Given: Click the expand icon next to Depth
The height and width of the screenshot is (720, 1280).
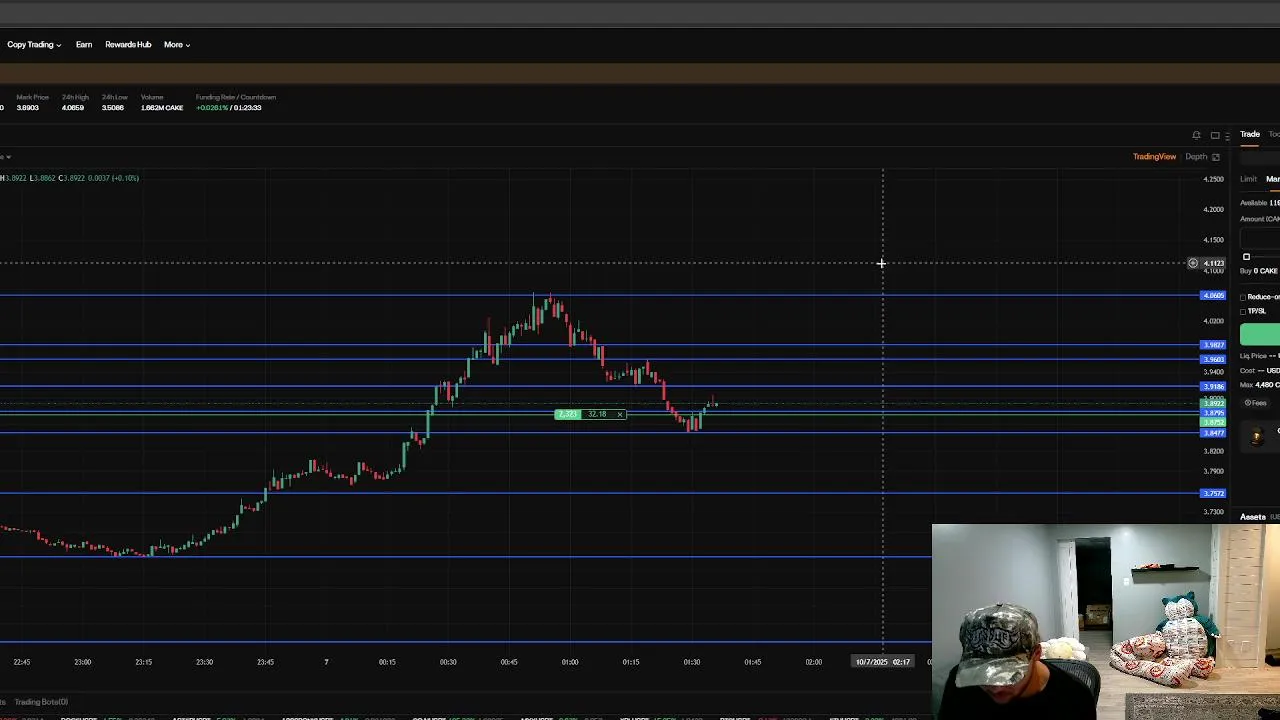Looking at the screenshot, I should [1216, 157].
